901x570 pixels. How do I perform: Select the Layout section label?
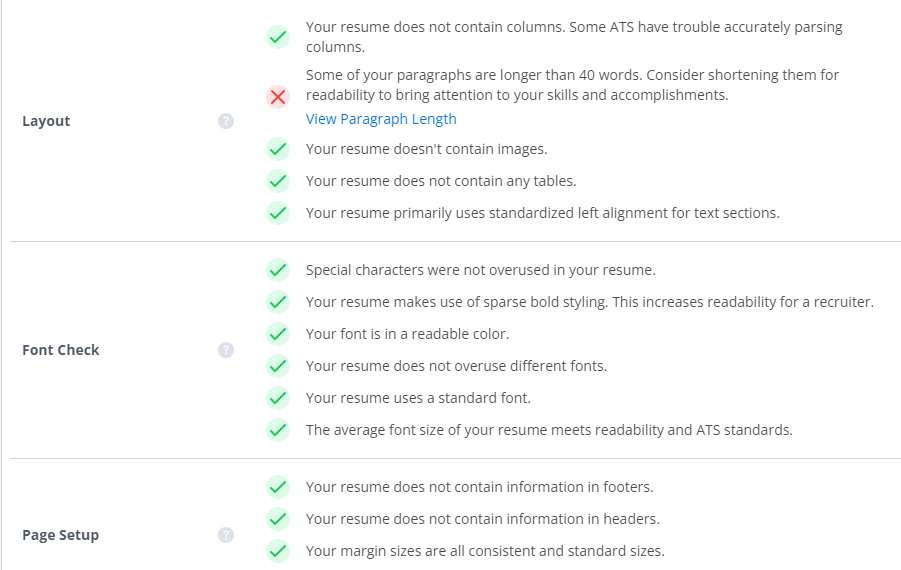pyautogui.click(x=46, y=121)
